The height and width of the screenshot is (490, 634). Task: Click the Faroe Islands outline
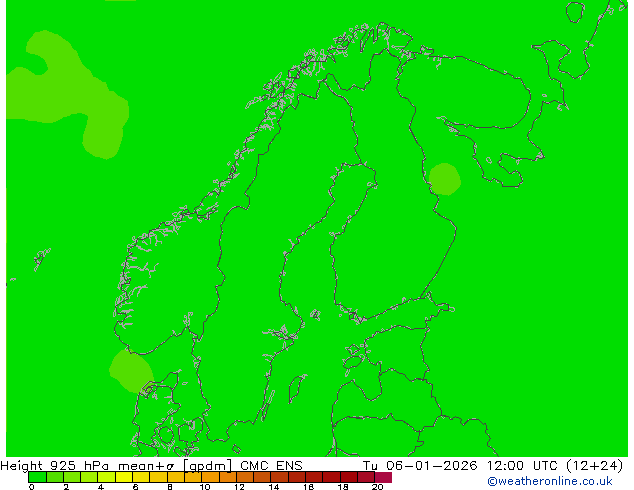click(x=41, y=258)
